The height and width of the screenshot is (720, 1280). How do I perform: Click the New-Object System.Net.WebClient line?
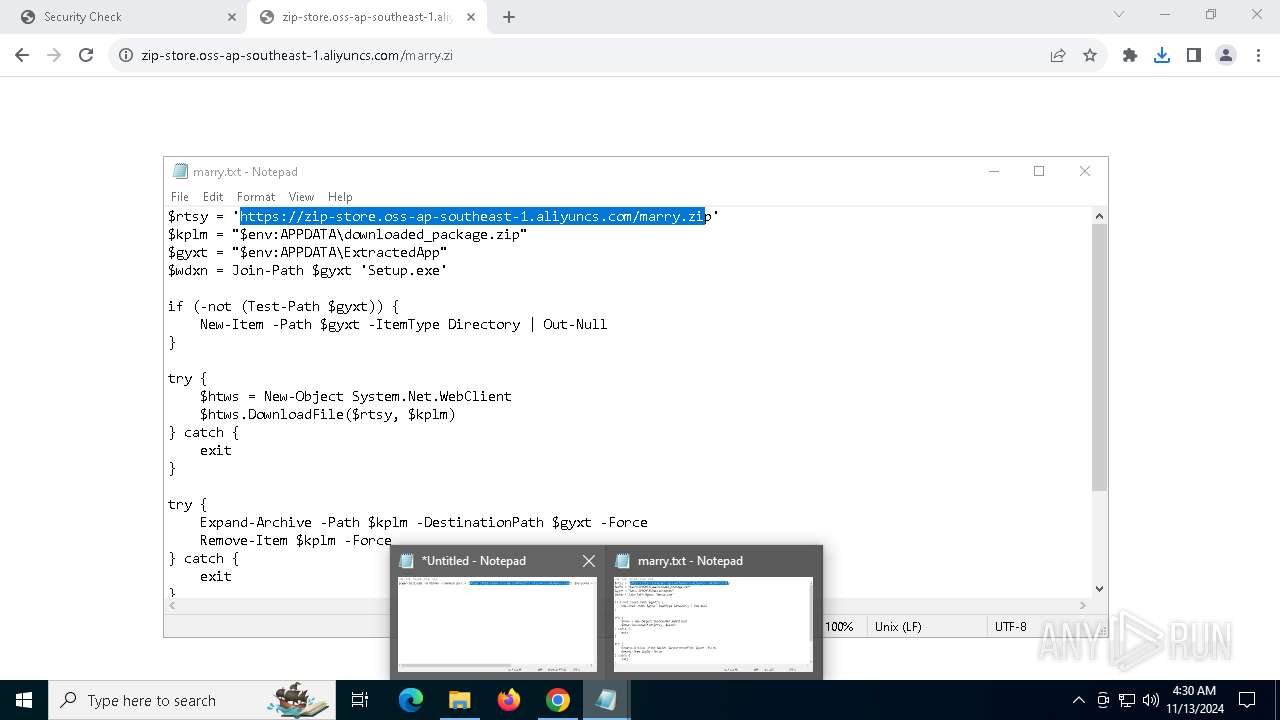(x=355, y=396)
